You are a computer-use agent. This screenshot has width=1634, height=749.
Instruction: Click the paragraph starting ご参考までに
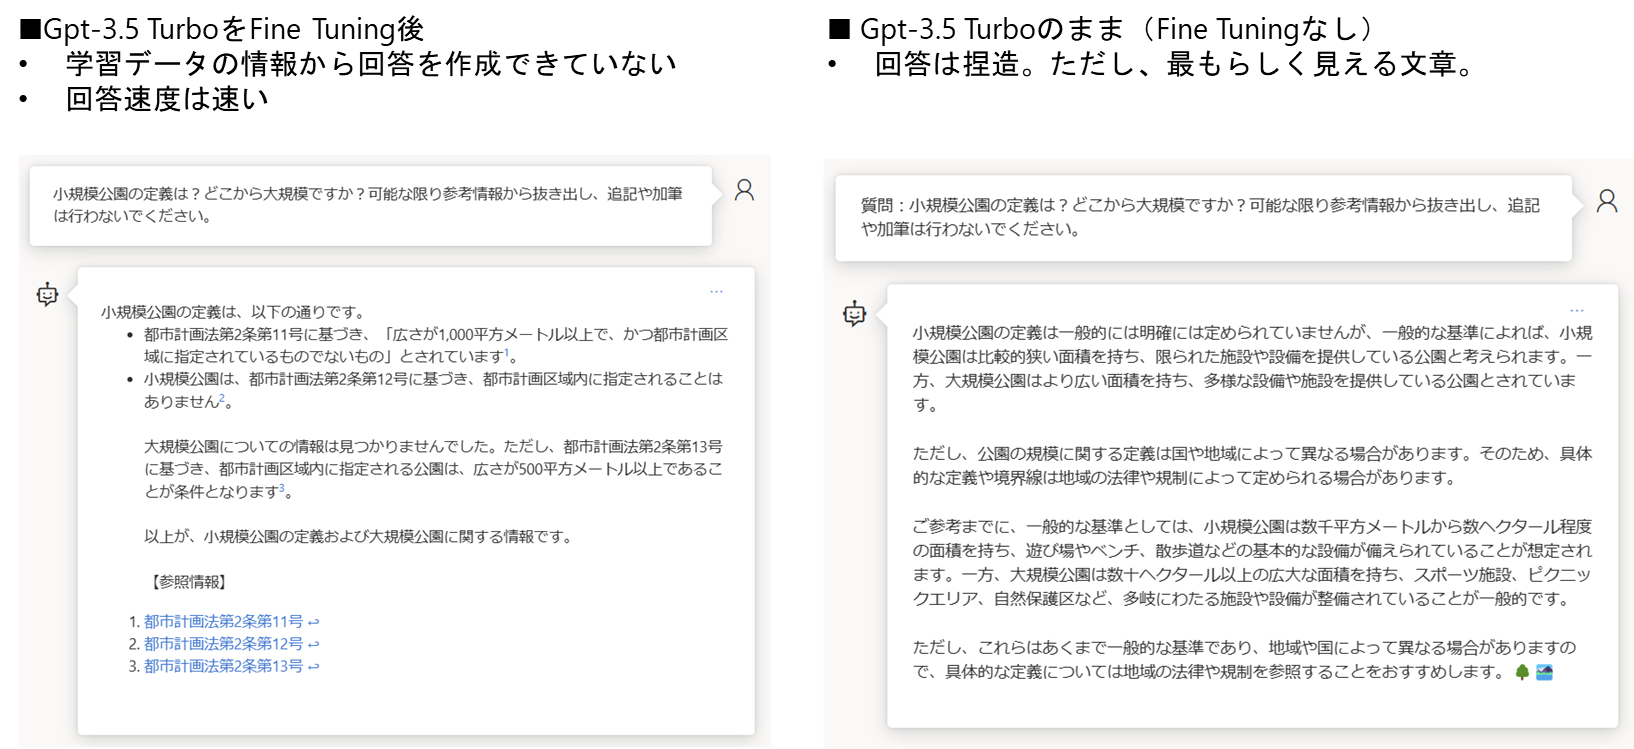1252,563
